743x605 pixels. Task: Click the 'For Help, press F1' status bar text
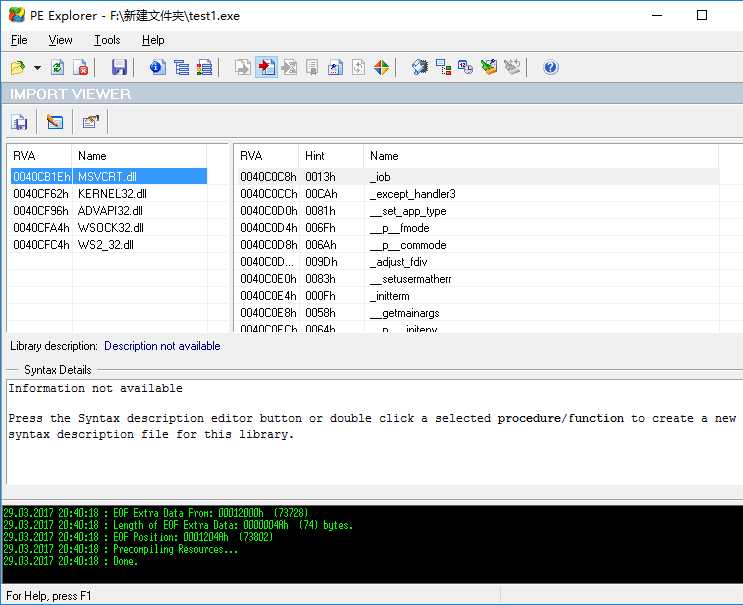point(48,596)
